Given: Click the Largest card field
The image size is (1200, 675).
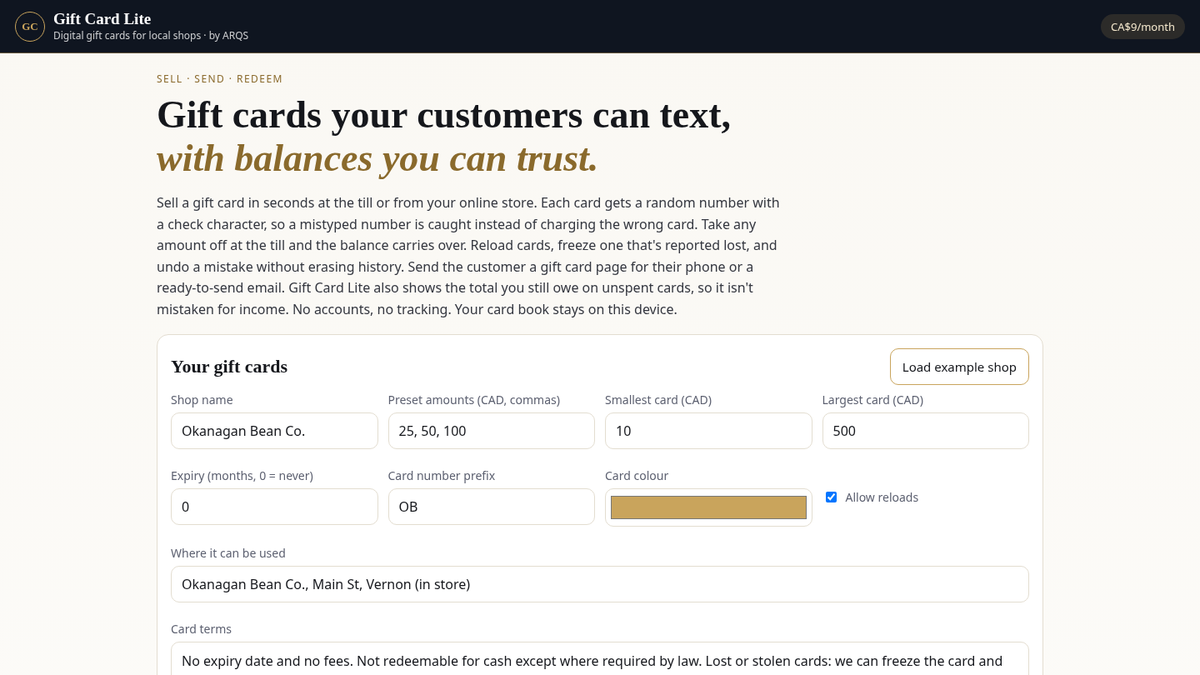Looking at the screenshot, I should coord(925,431).
